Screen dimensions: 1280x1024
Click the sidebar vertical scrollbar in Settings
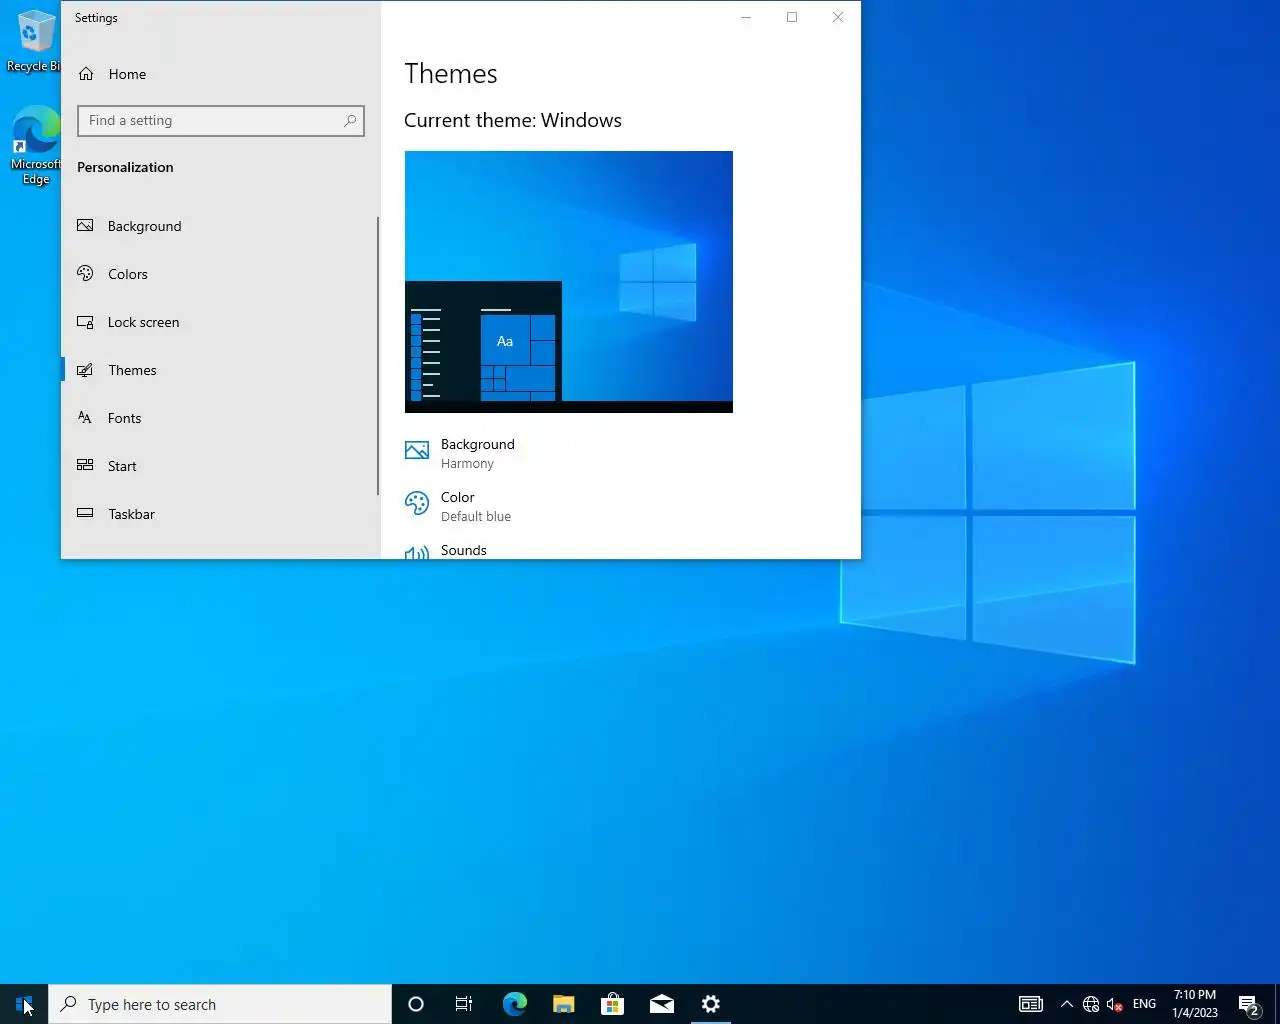point(378,355)
